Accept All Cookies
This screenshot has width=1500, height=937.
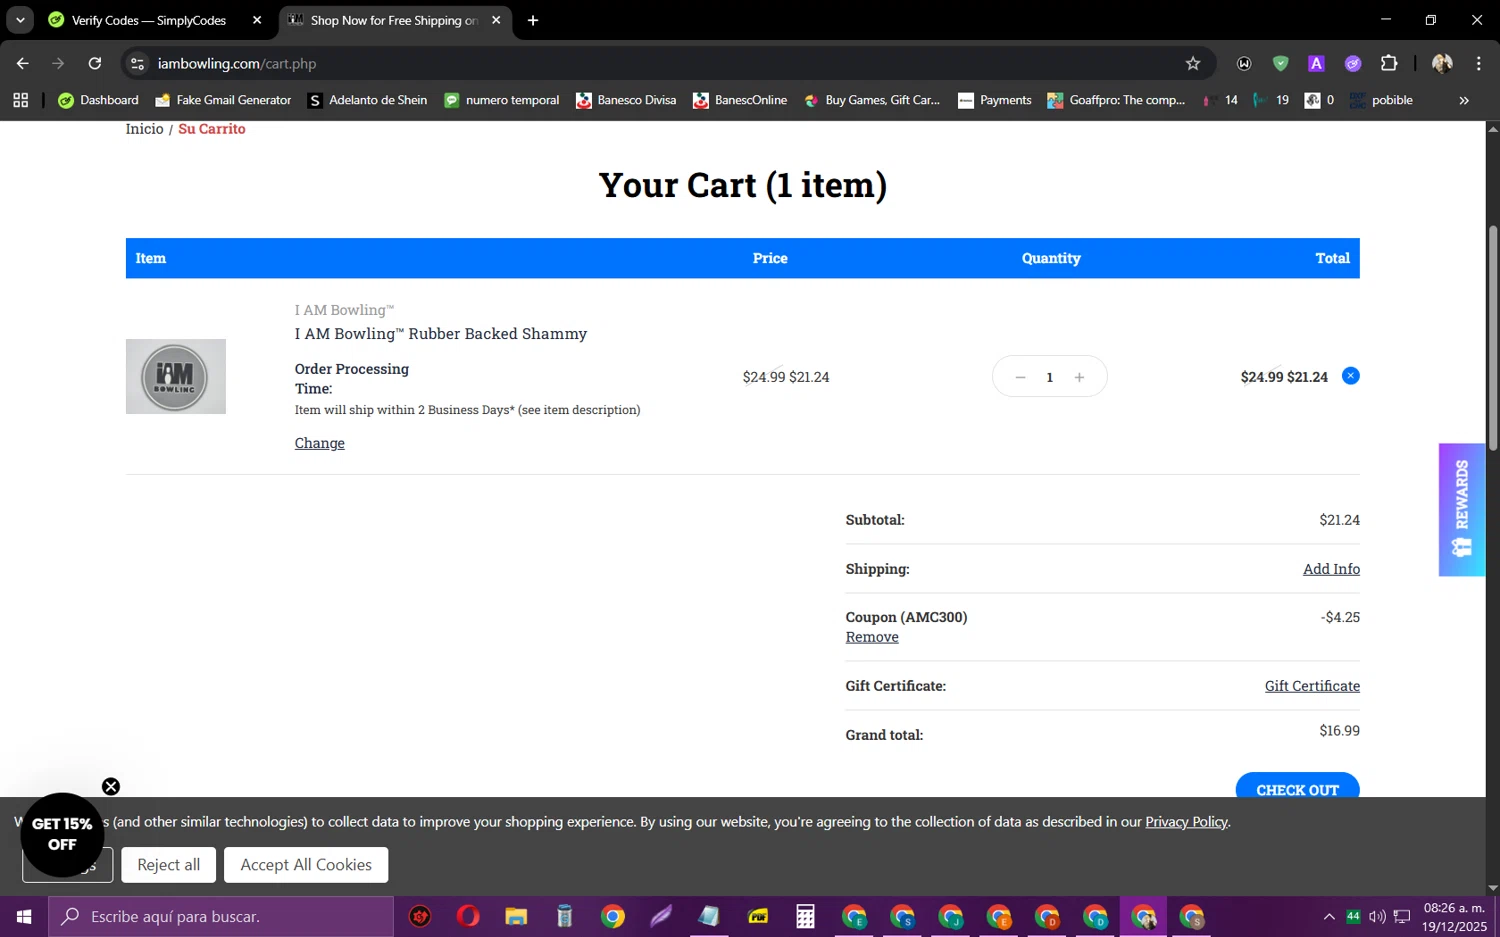[306, 865]
